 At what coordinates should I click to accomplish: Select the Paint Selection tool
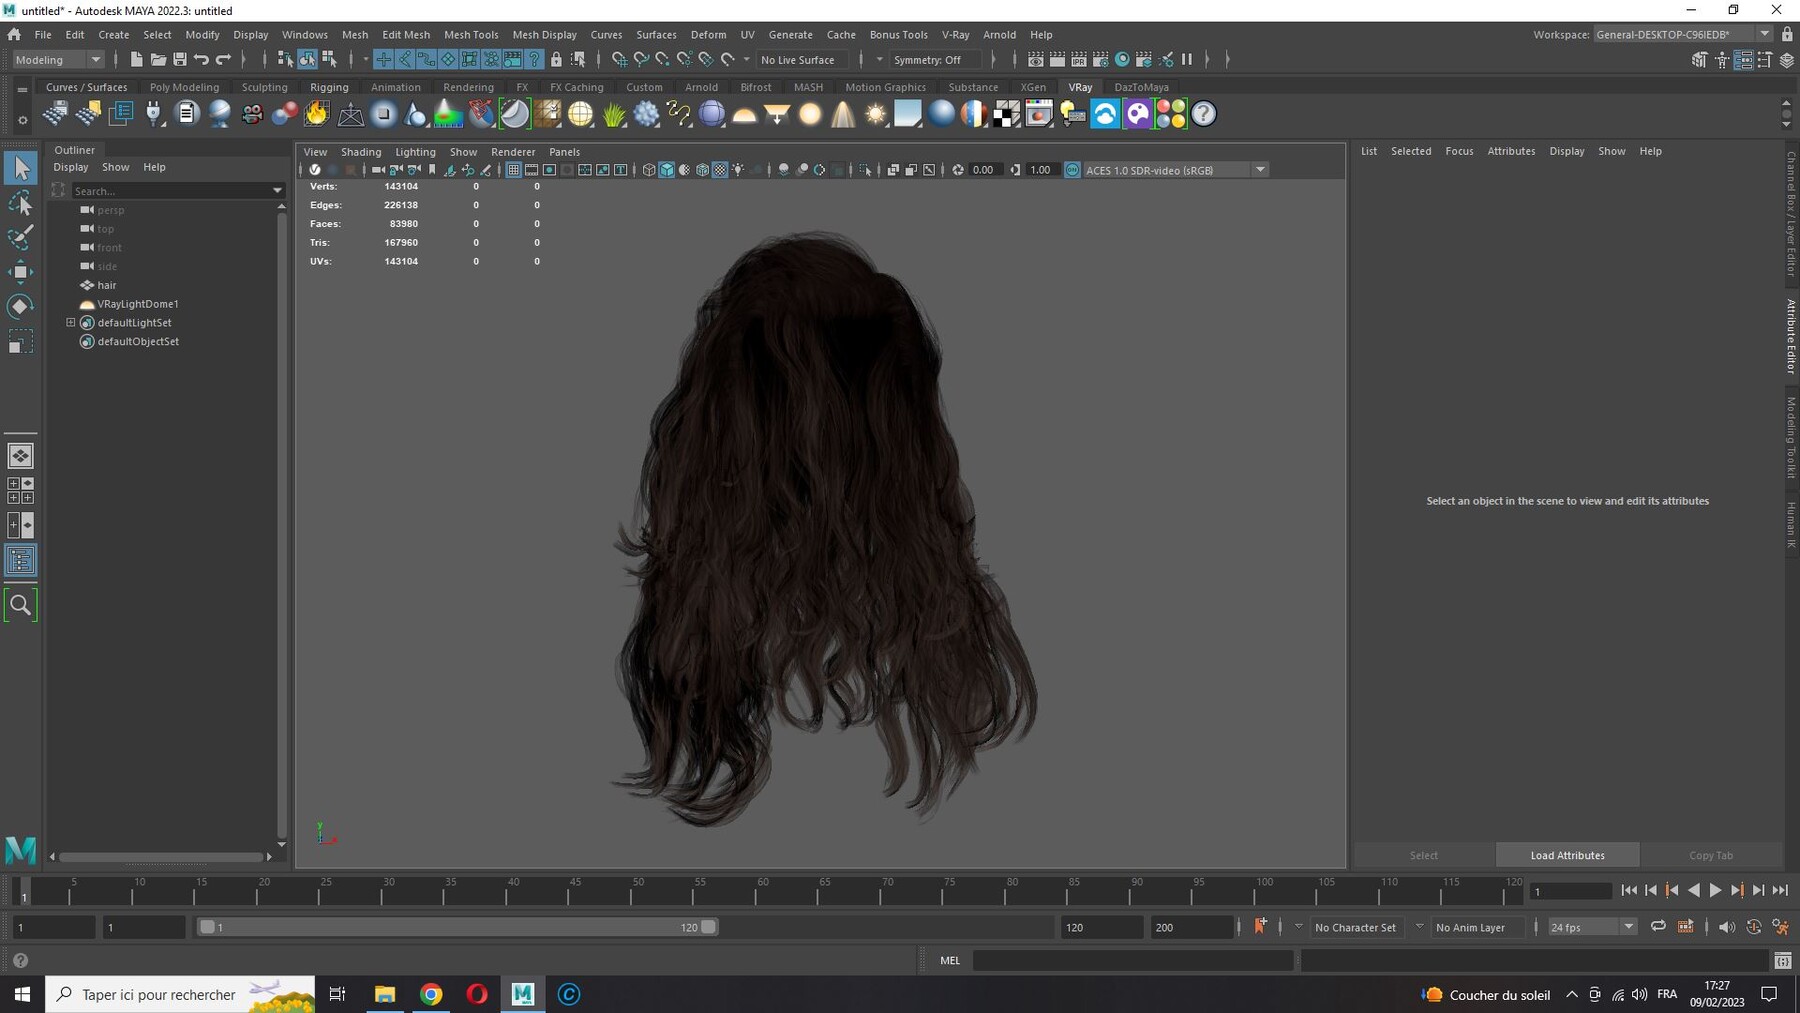pos(20,237)
